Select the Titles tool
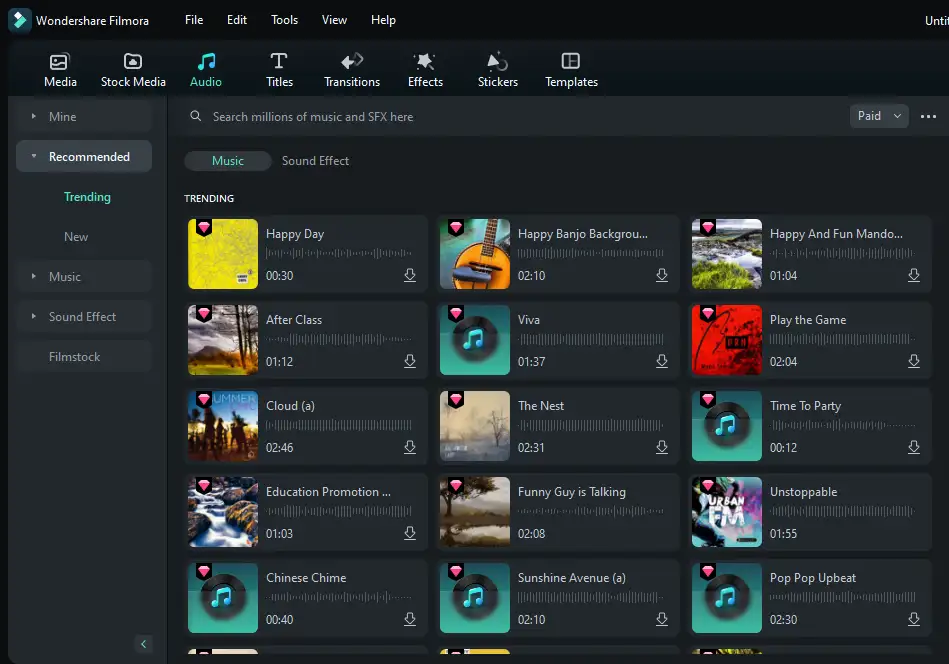This screenshot has width=949, height=664. tap(279, 70)
